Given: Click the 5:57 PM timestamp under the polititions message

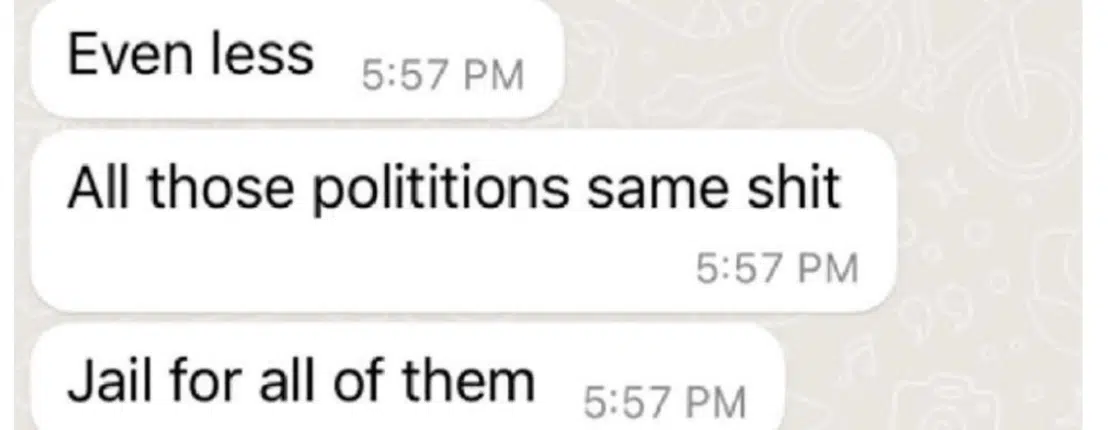Looking at the screenshot, I should coord(777,269).
